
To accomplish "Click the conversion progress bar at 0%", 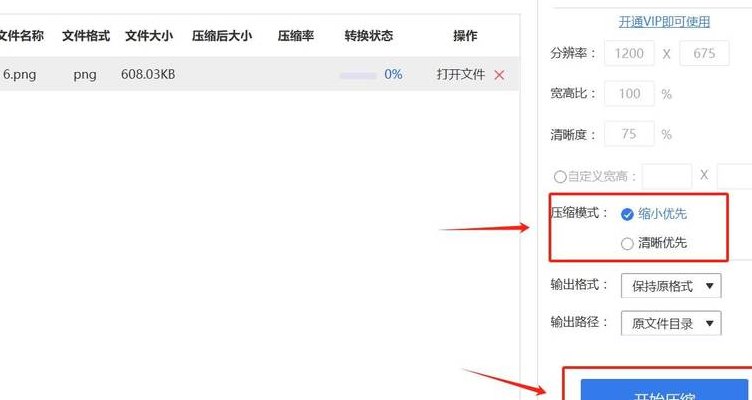I will pos(358,75).
